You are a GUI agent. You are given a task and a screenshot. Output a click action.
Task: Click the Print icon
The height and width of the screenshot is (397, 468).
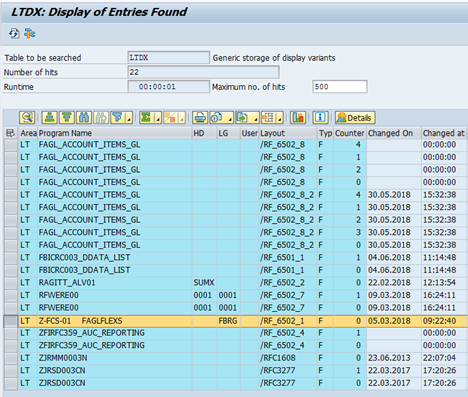[200, 118]
